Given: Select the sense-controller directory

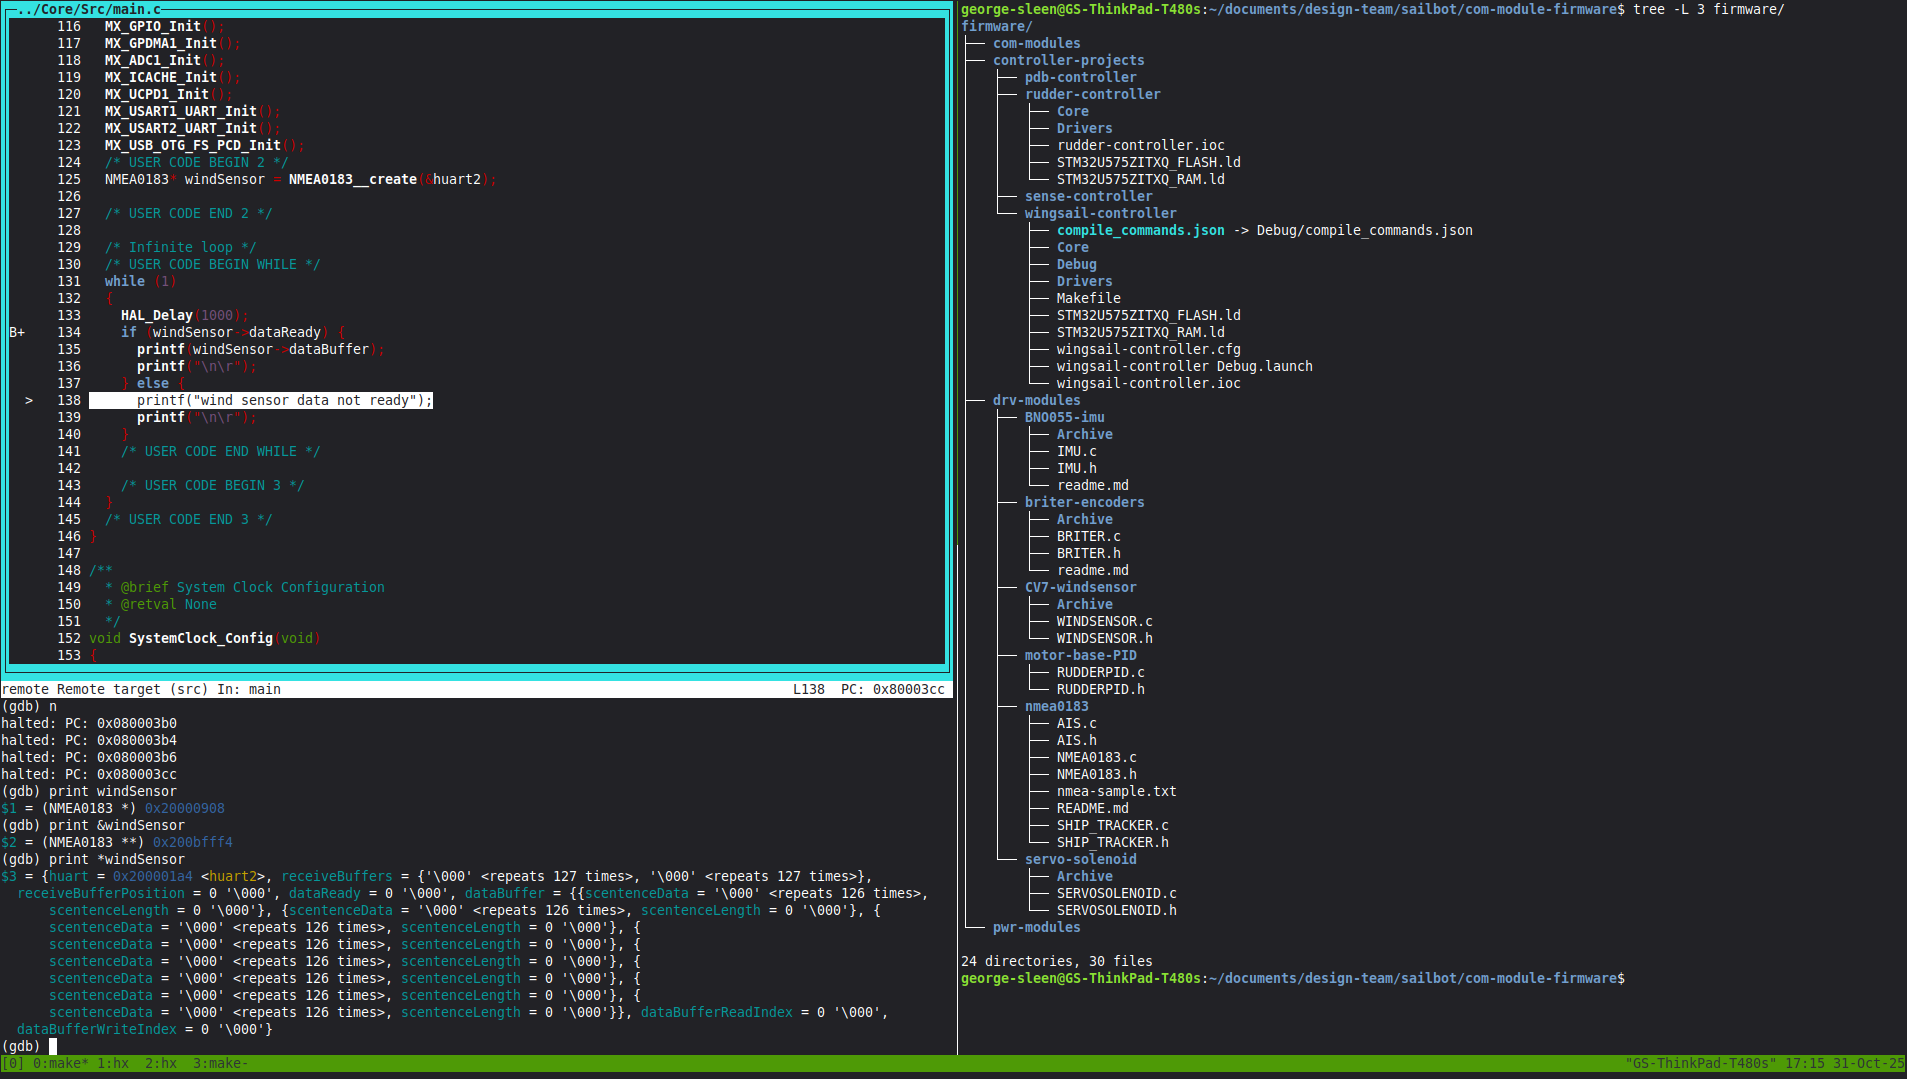Looking at the screenshot, I should click(x=1089, y=196).
